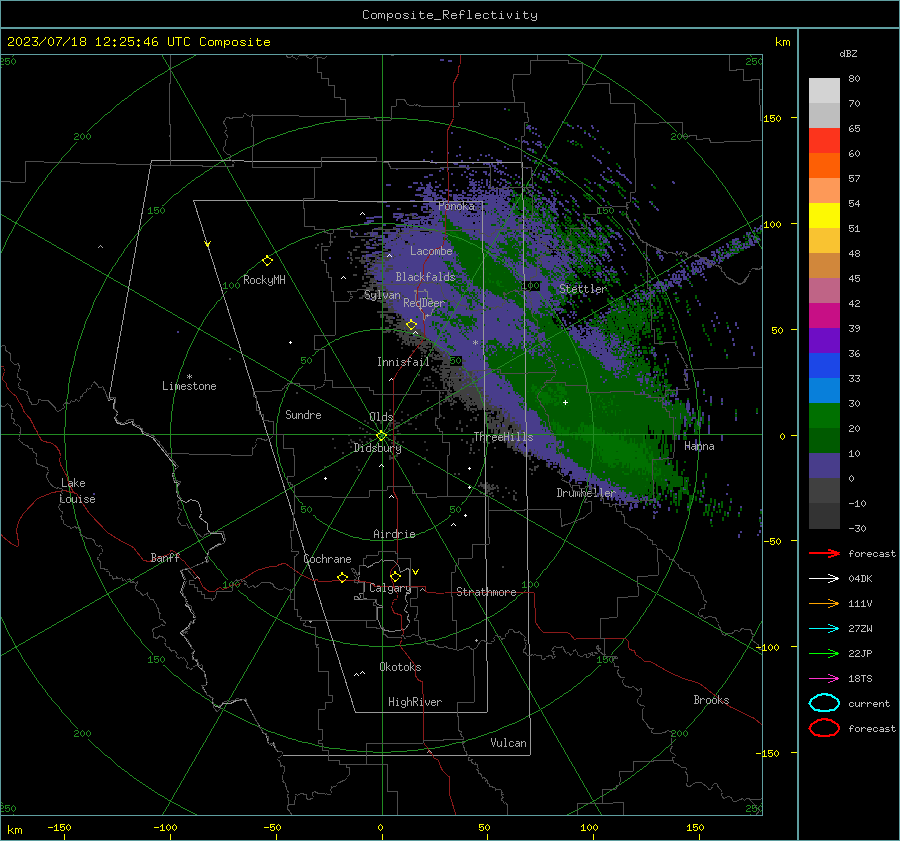Click the red 'forecast' ellipse legend symbol
The image size is (900, 841).
[x=824, y=728]
